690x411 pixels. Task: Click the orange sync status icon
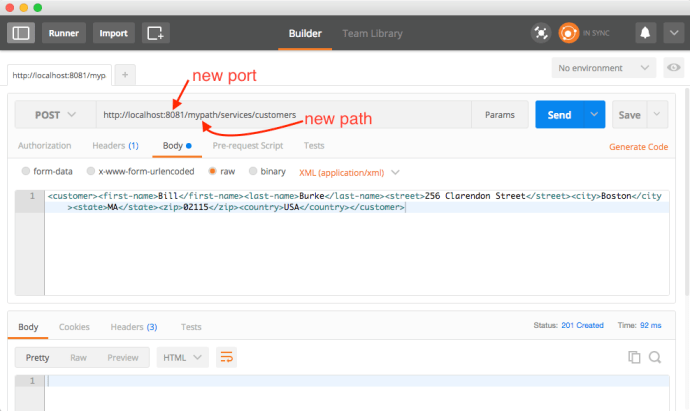pos(569,33)
